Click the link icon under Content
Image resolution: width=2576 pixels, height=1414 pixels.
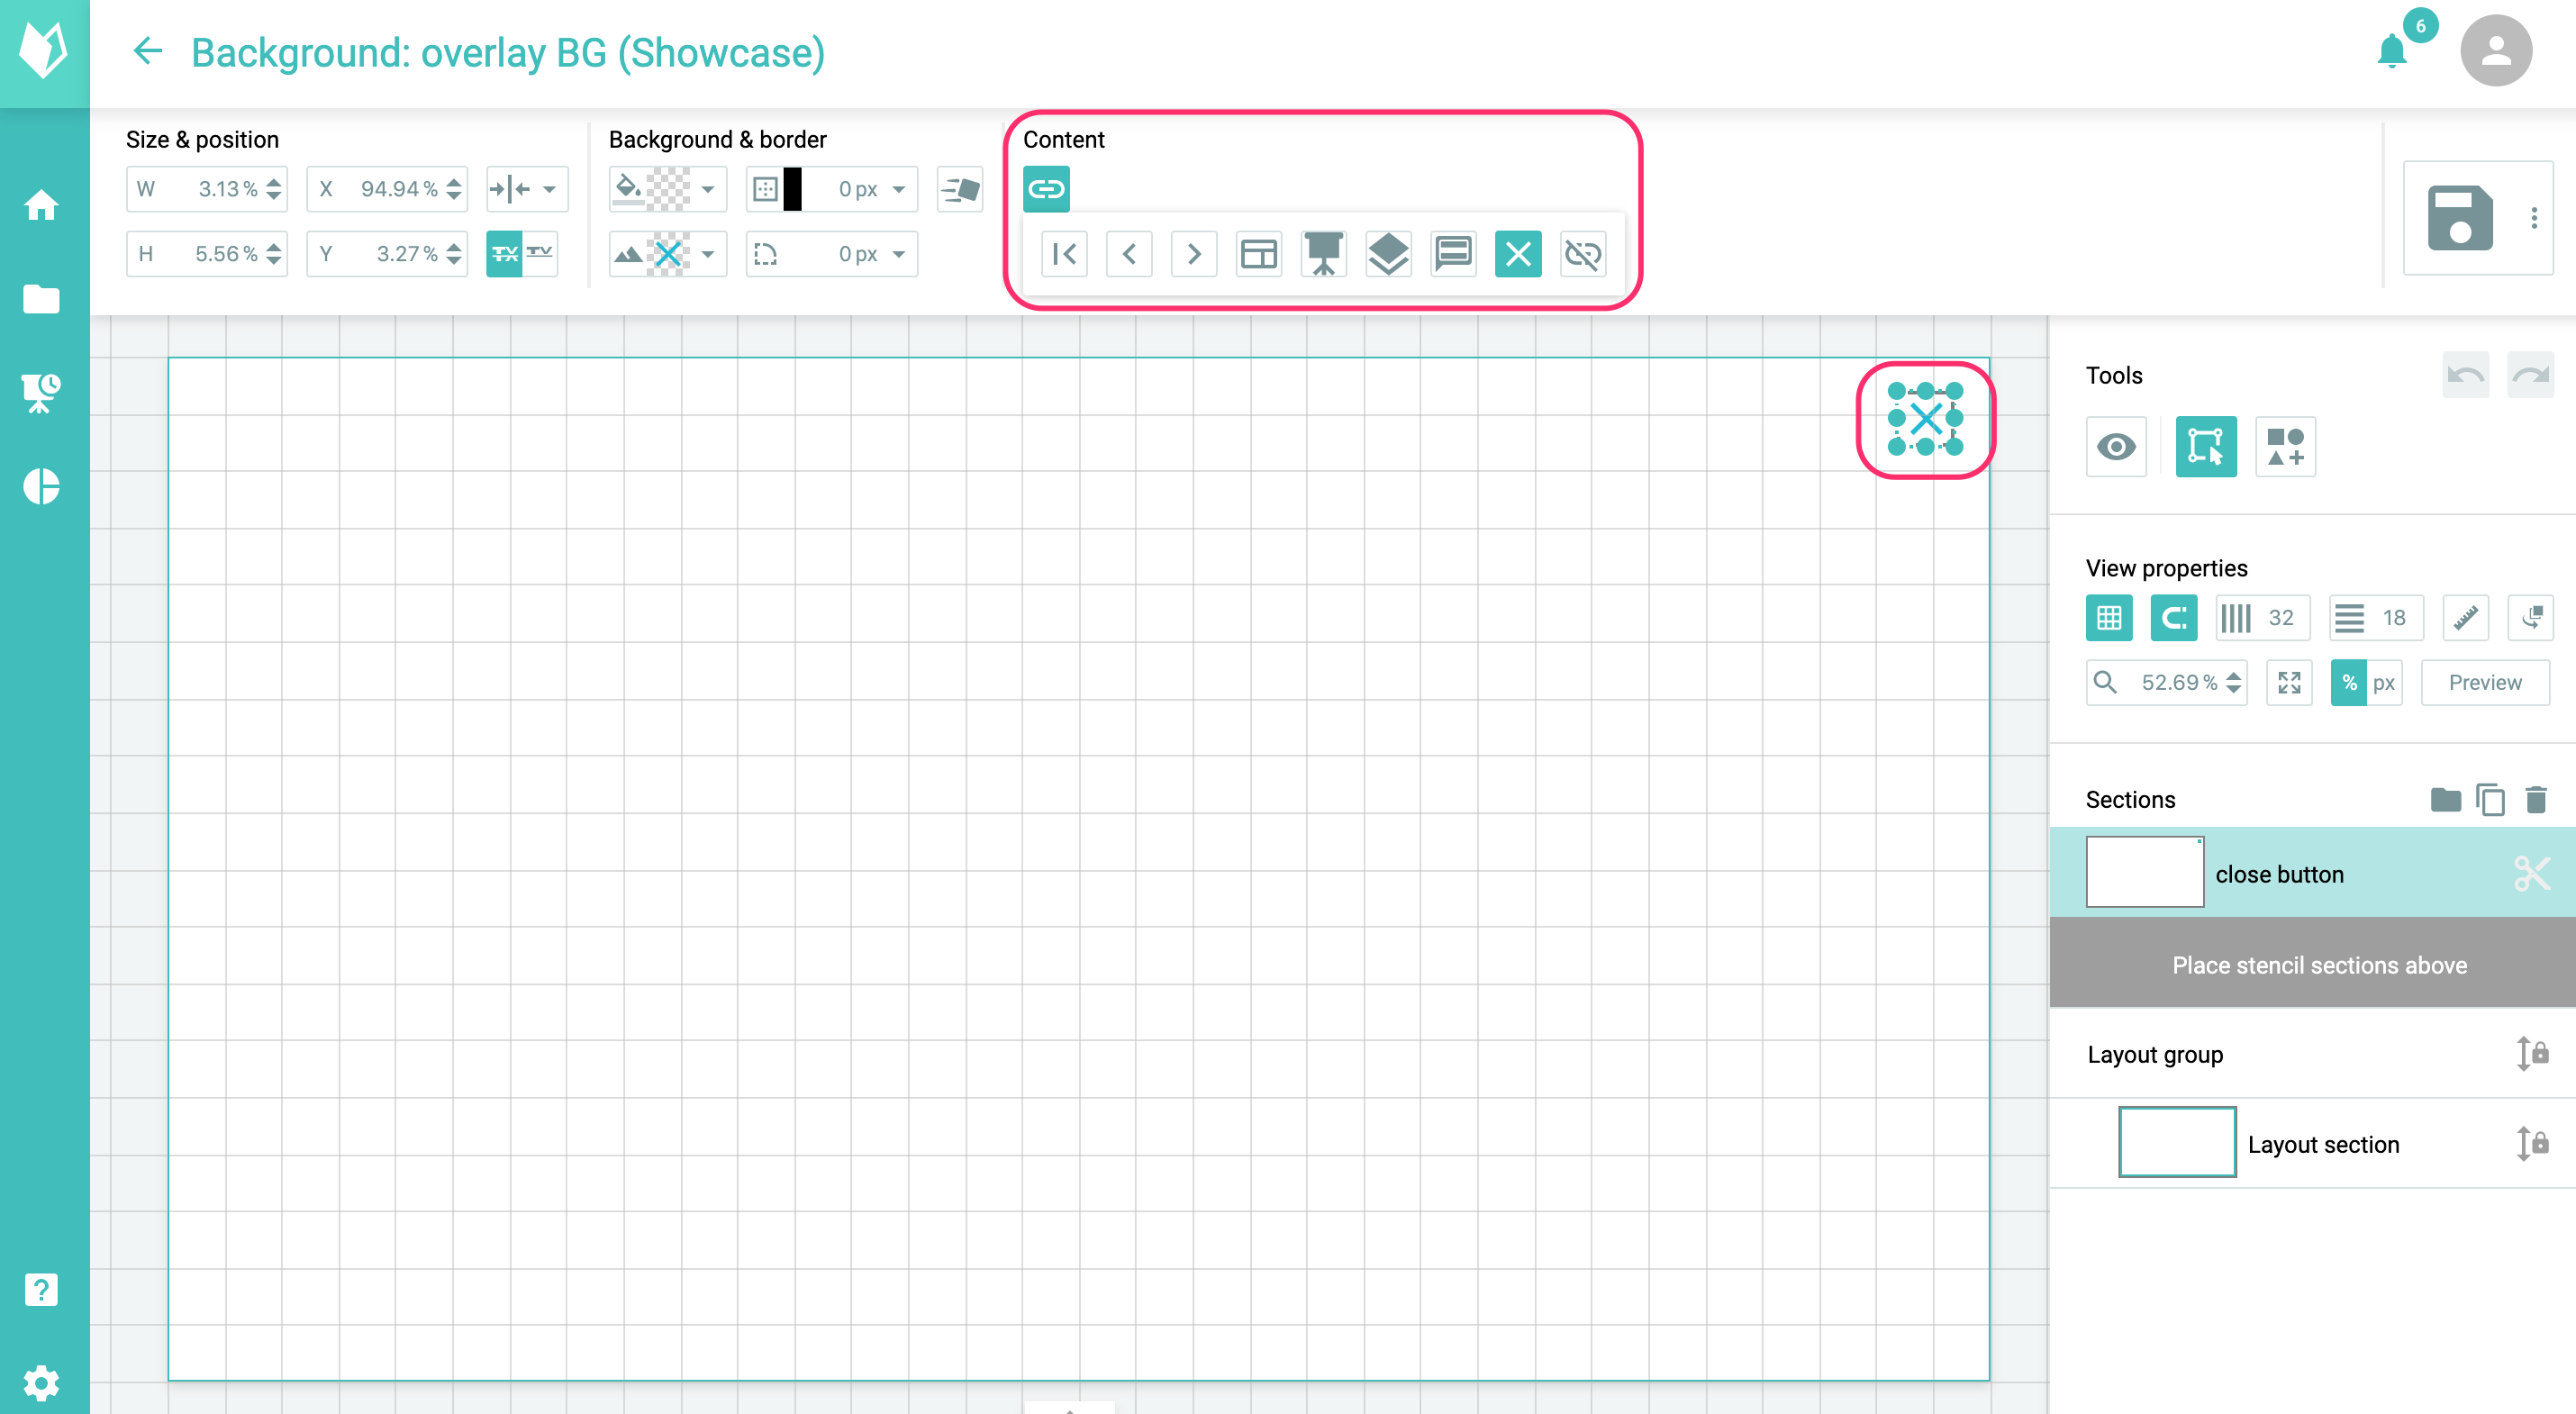point(1046,189)
